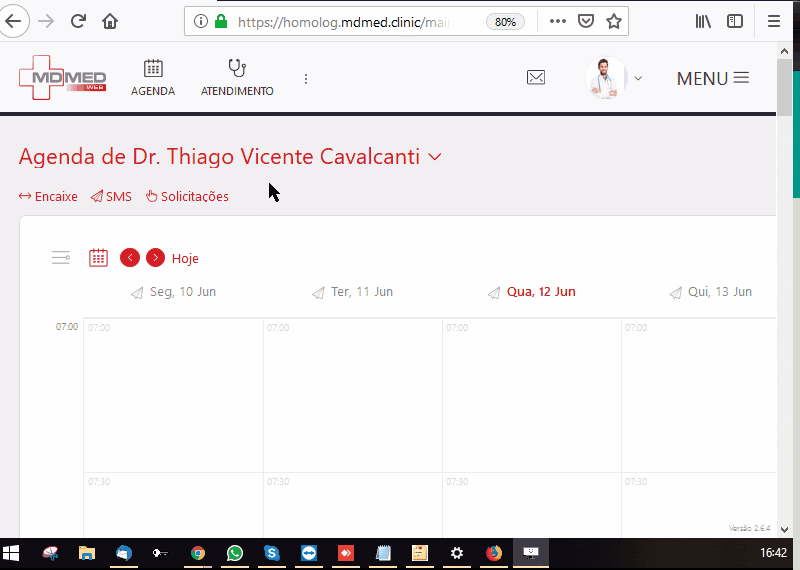Image resolution: width=800 pixels, height=570 pixels.
Task: Open the vertical dots overflow menu
Action: 306,79
